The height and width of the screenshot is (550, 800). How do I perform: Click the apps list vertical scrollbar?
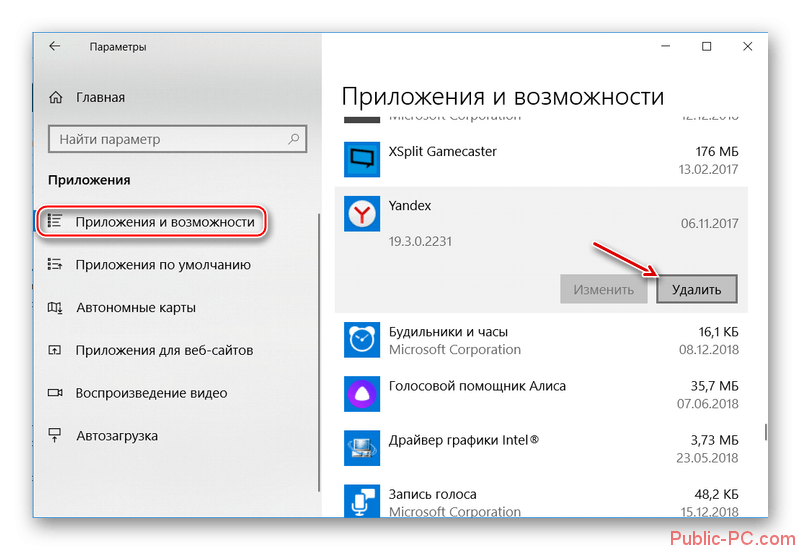pyautogui.click(x=765, y=432)
